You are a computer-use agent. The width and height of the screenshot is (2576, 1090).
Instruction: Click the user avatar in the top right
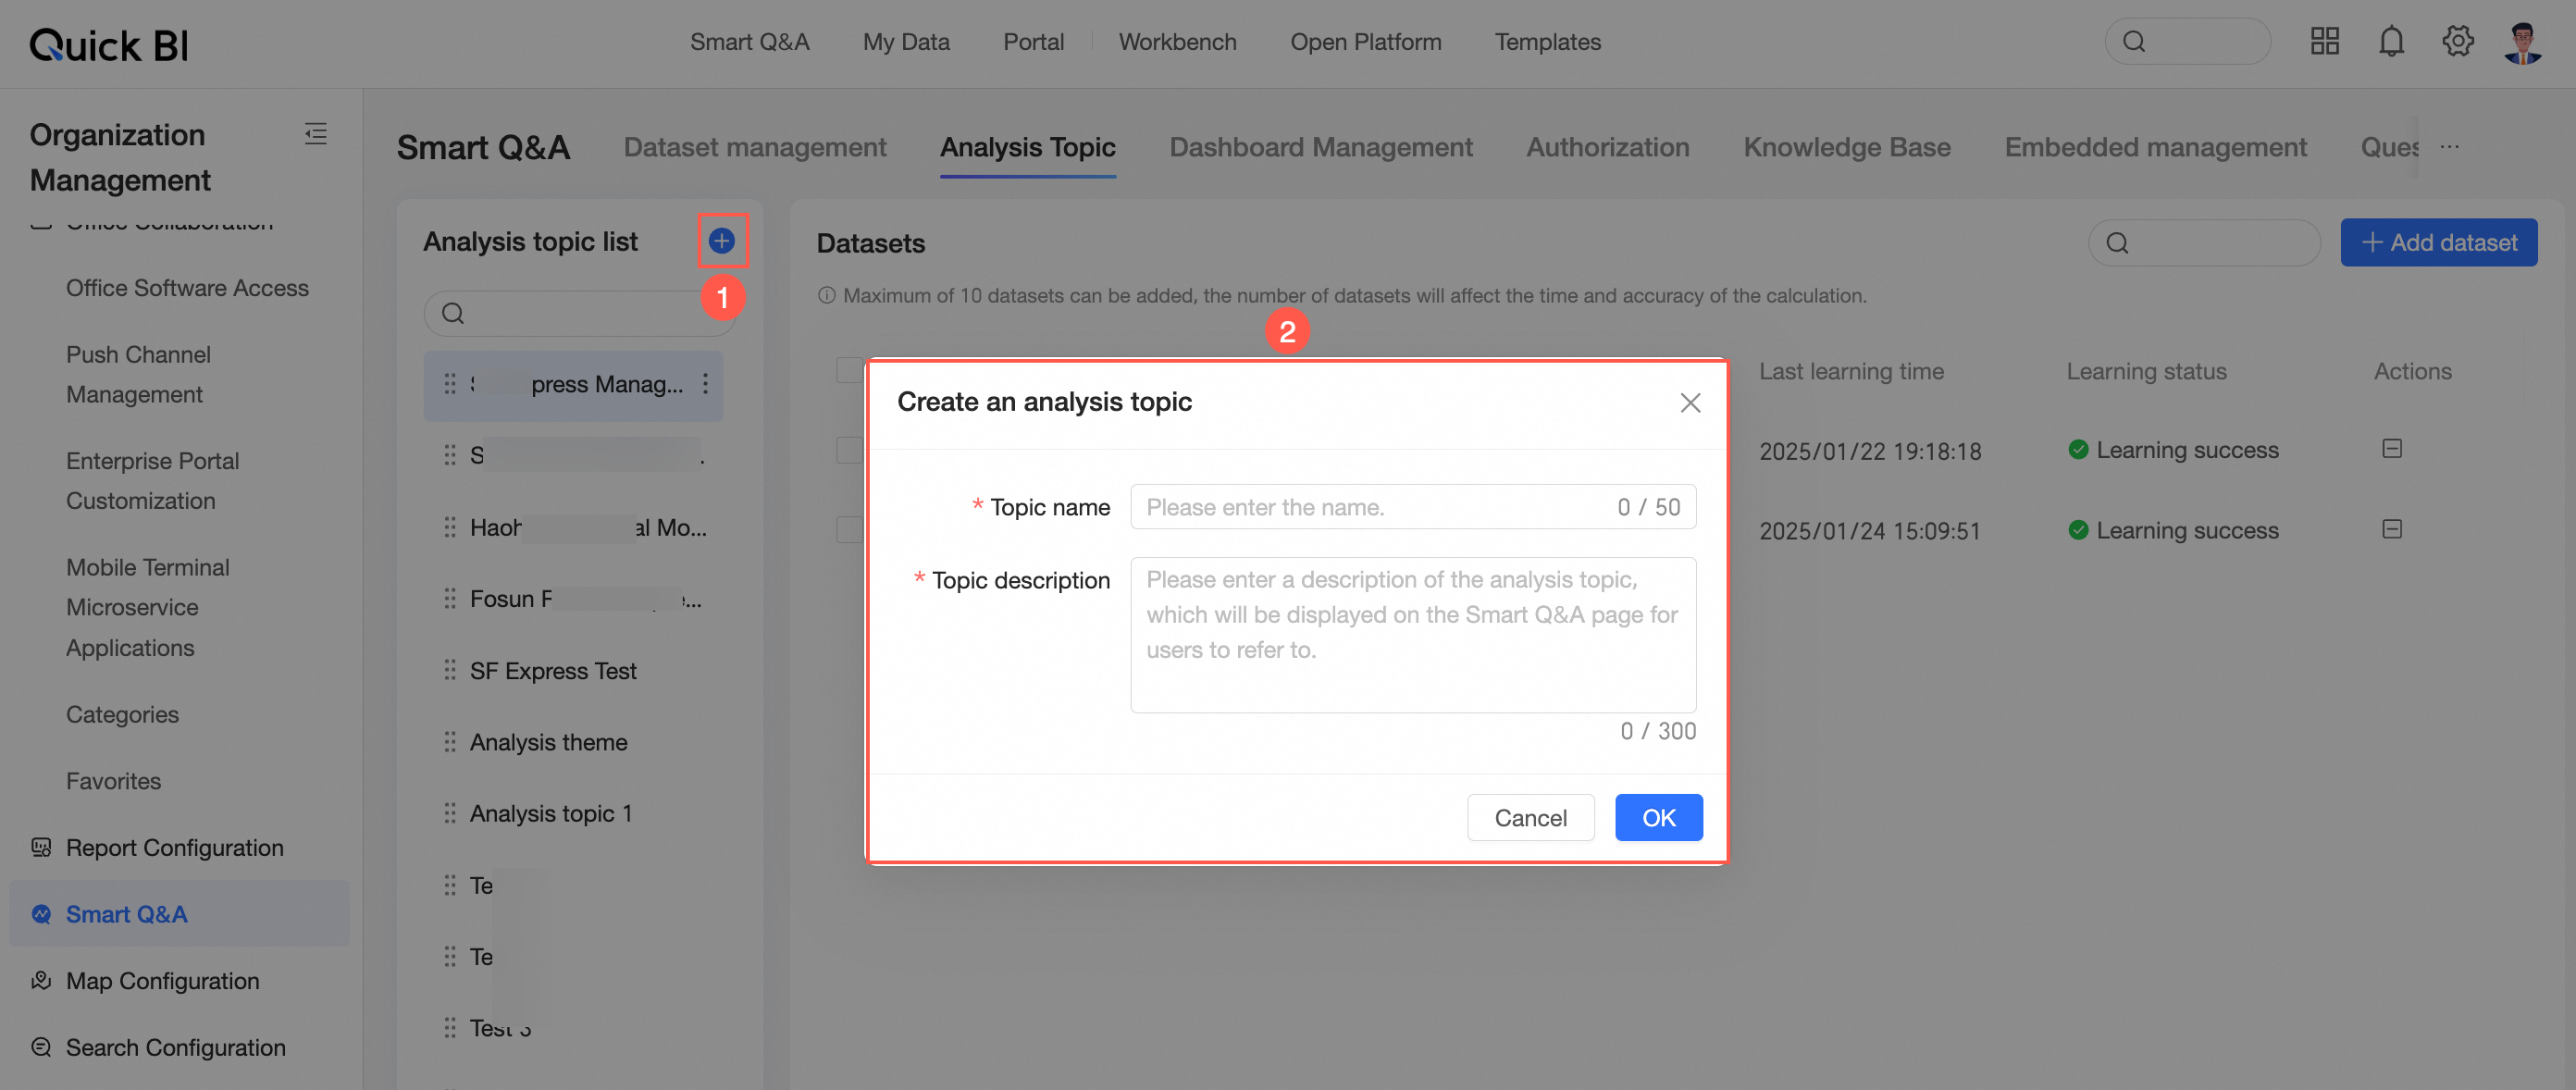coord(2522,41)
